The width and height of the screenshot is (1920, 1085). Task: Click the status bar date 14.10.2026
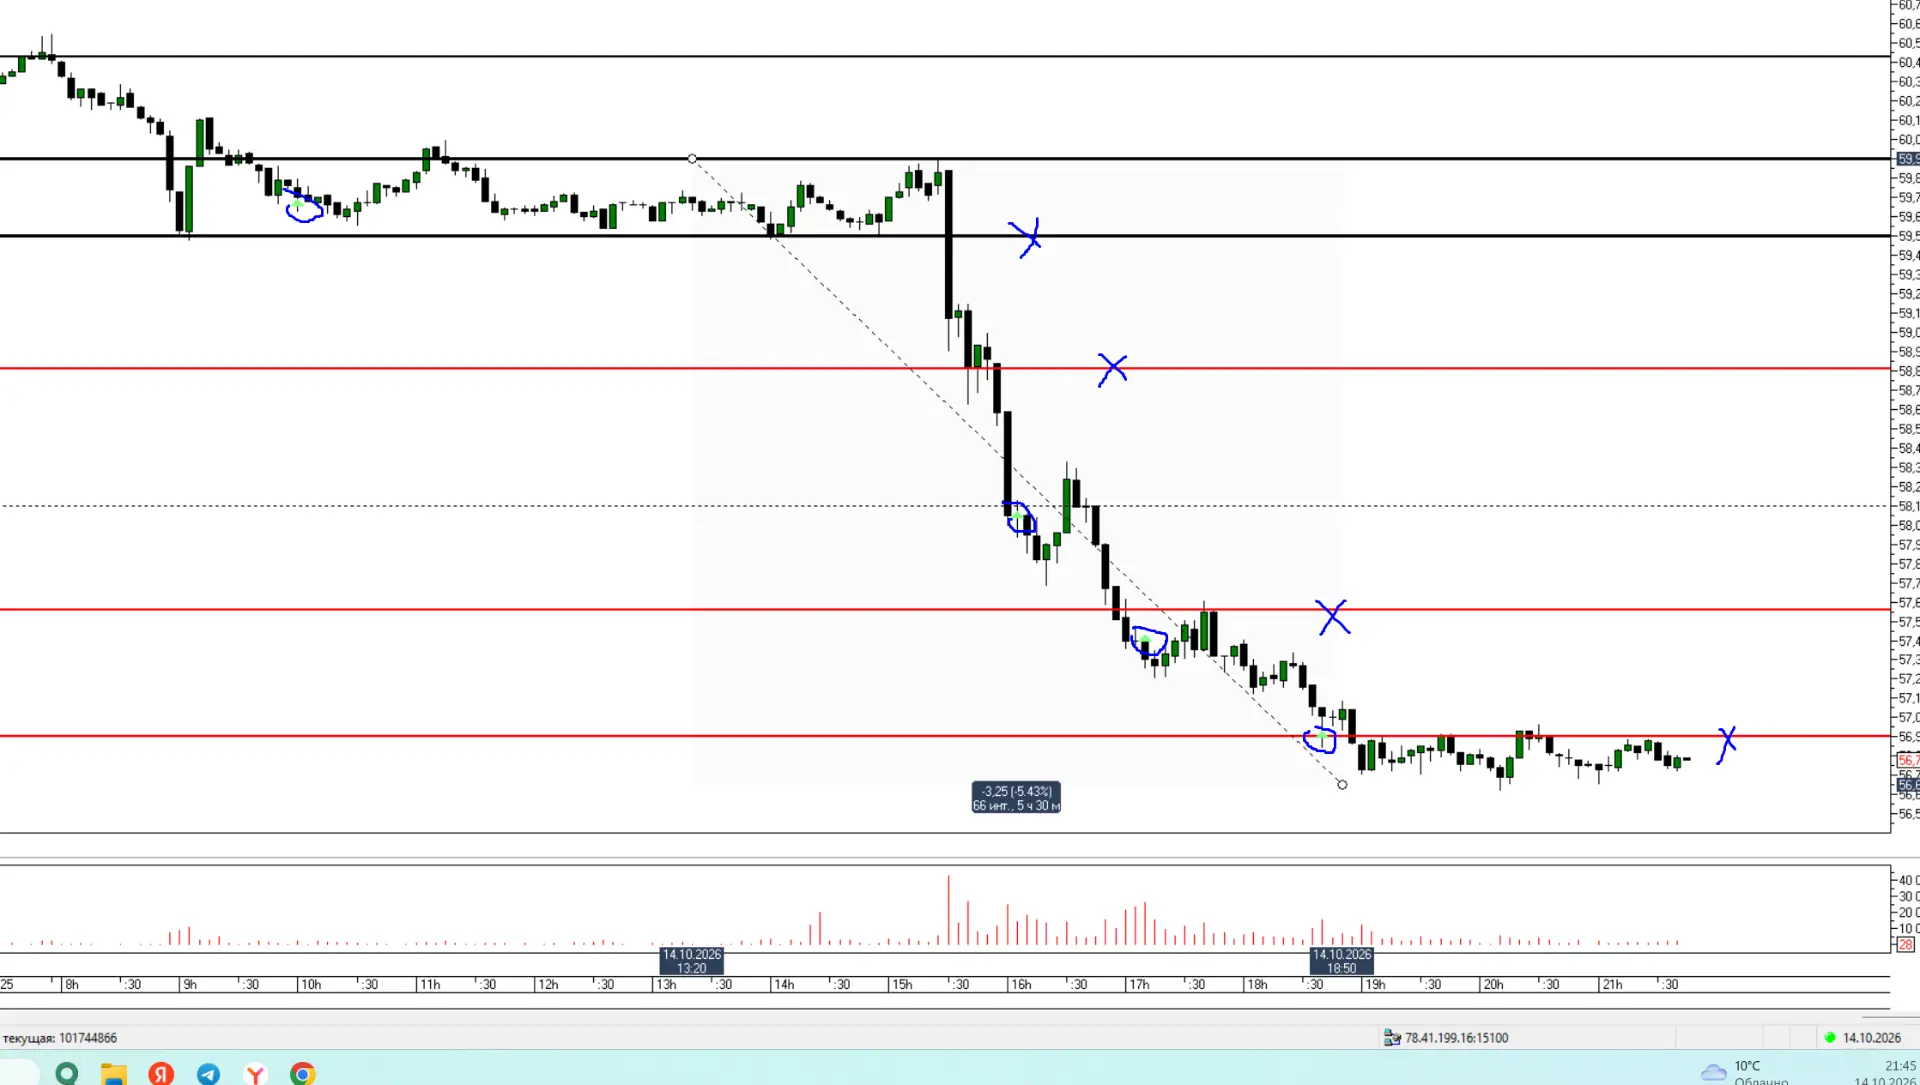click(1871, 1038)
